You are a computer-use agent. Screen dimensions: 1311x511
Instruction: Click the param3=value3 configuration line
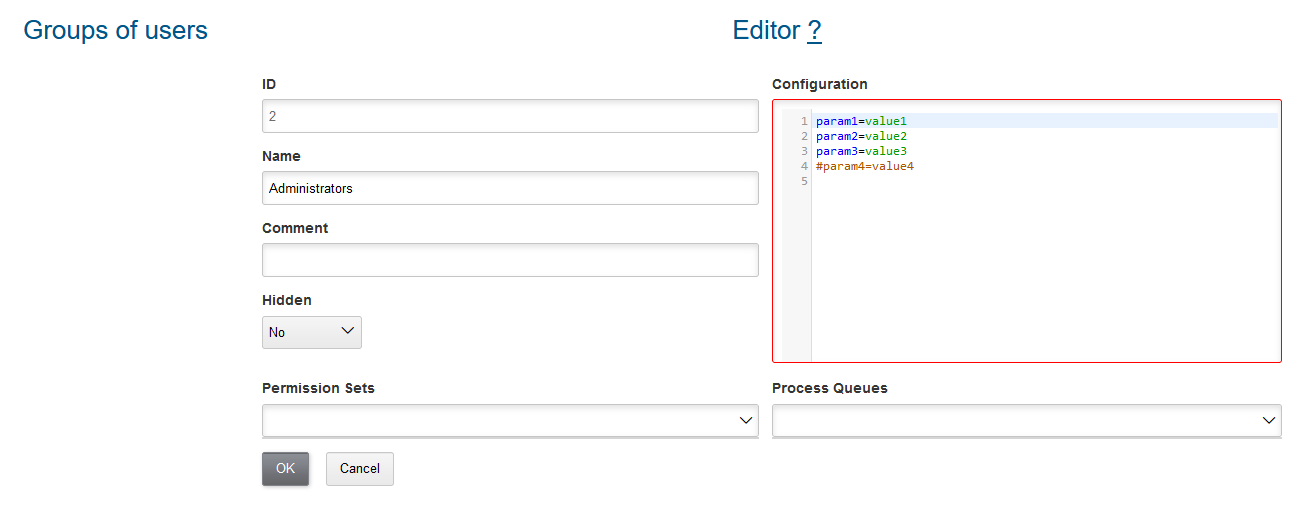861,151
